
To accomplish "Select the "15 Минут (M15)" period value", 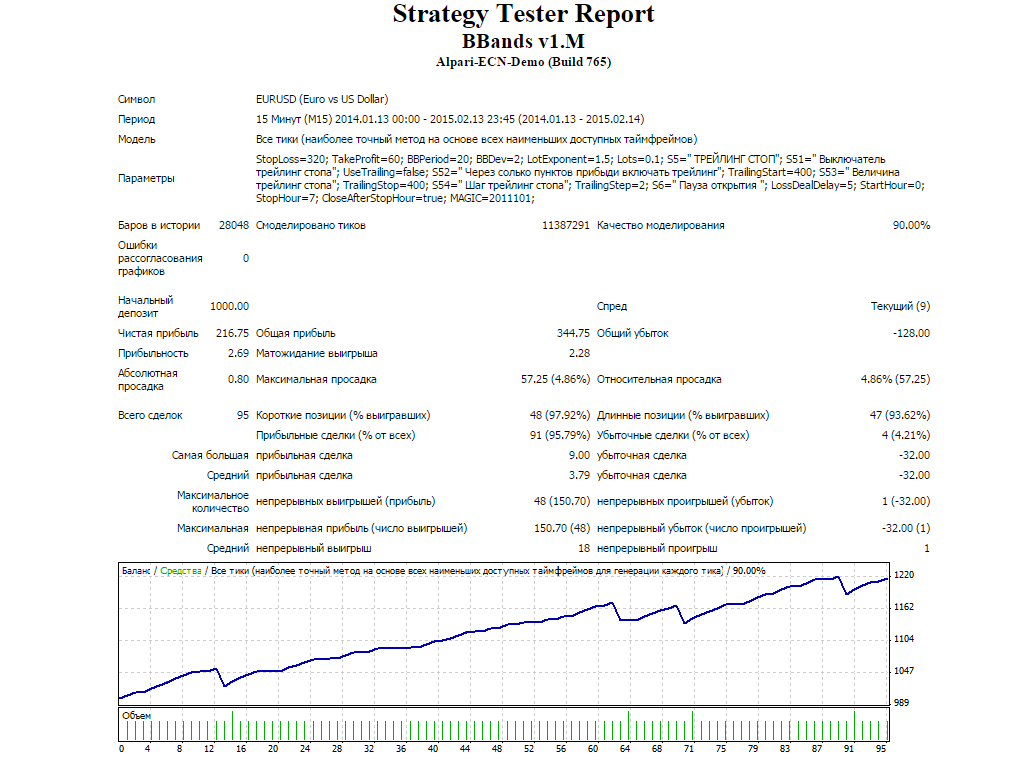I will [x=294, y=119].
